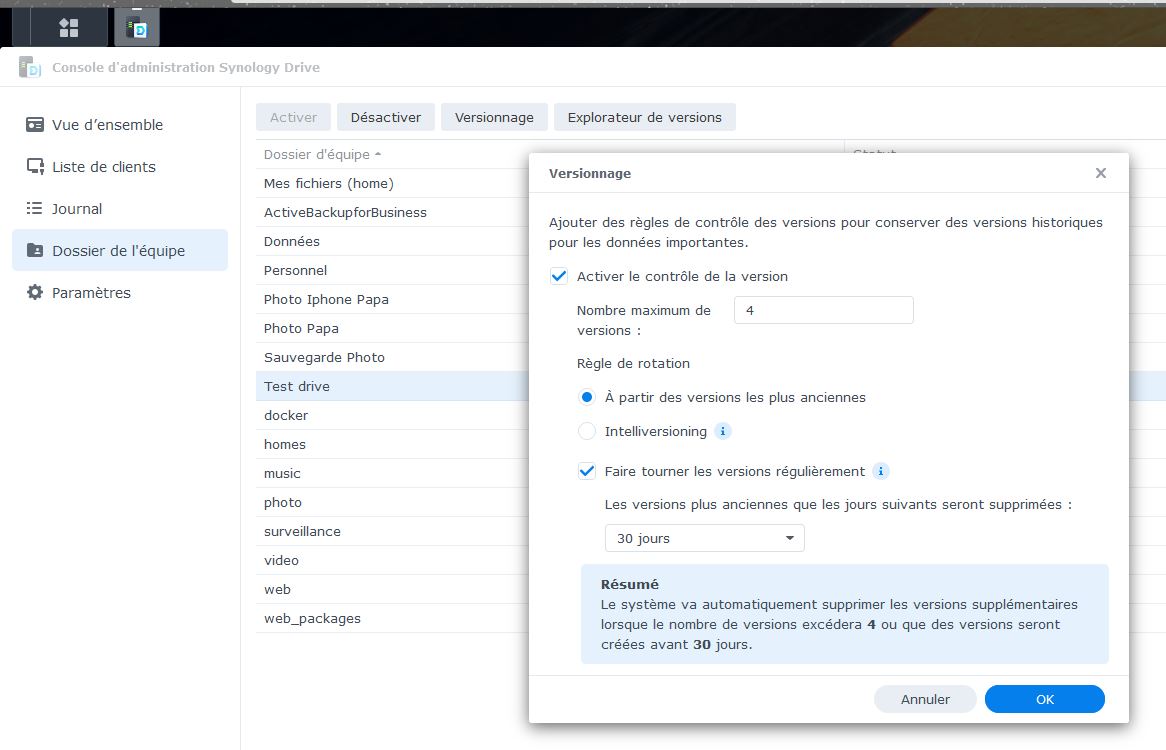Select the docker folder row
This screenshot has width=1166, height=750.
click(x=393, y=416)
